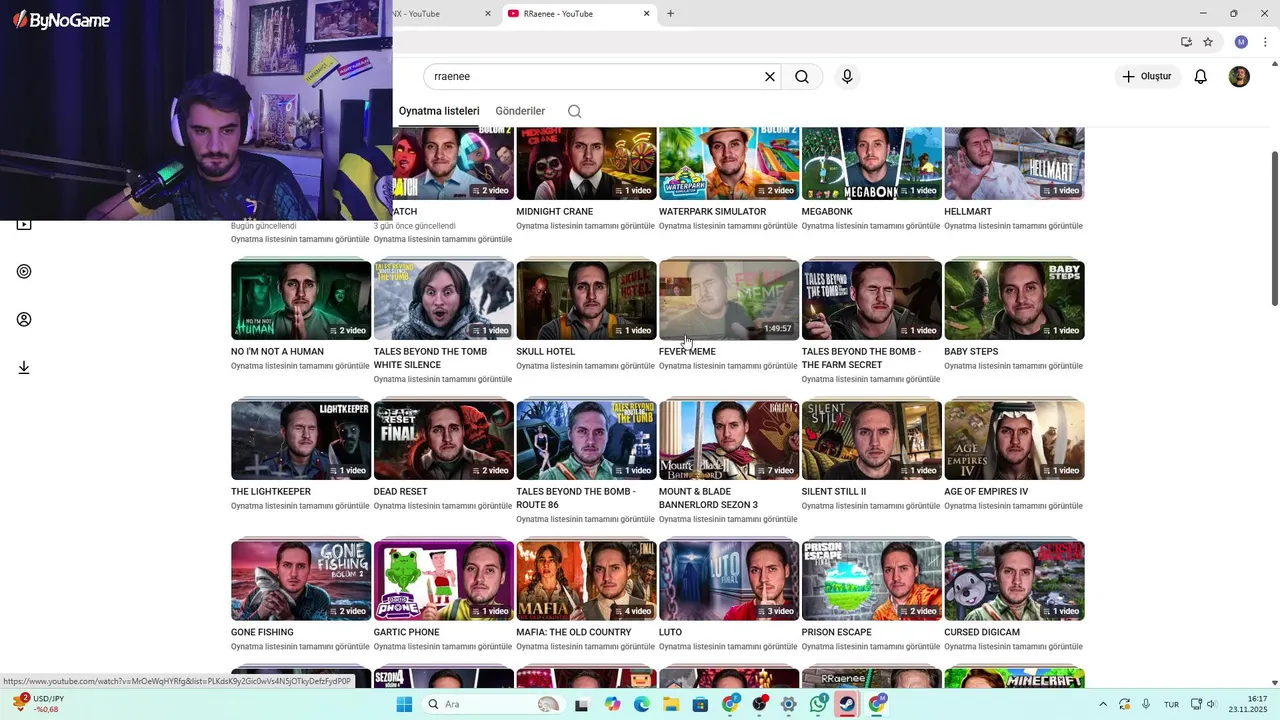The width and height of the screenshot is (1280, 720).
Task: Open the account icon in YouTube sidebar
Action: tap(24, 319)
